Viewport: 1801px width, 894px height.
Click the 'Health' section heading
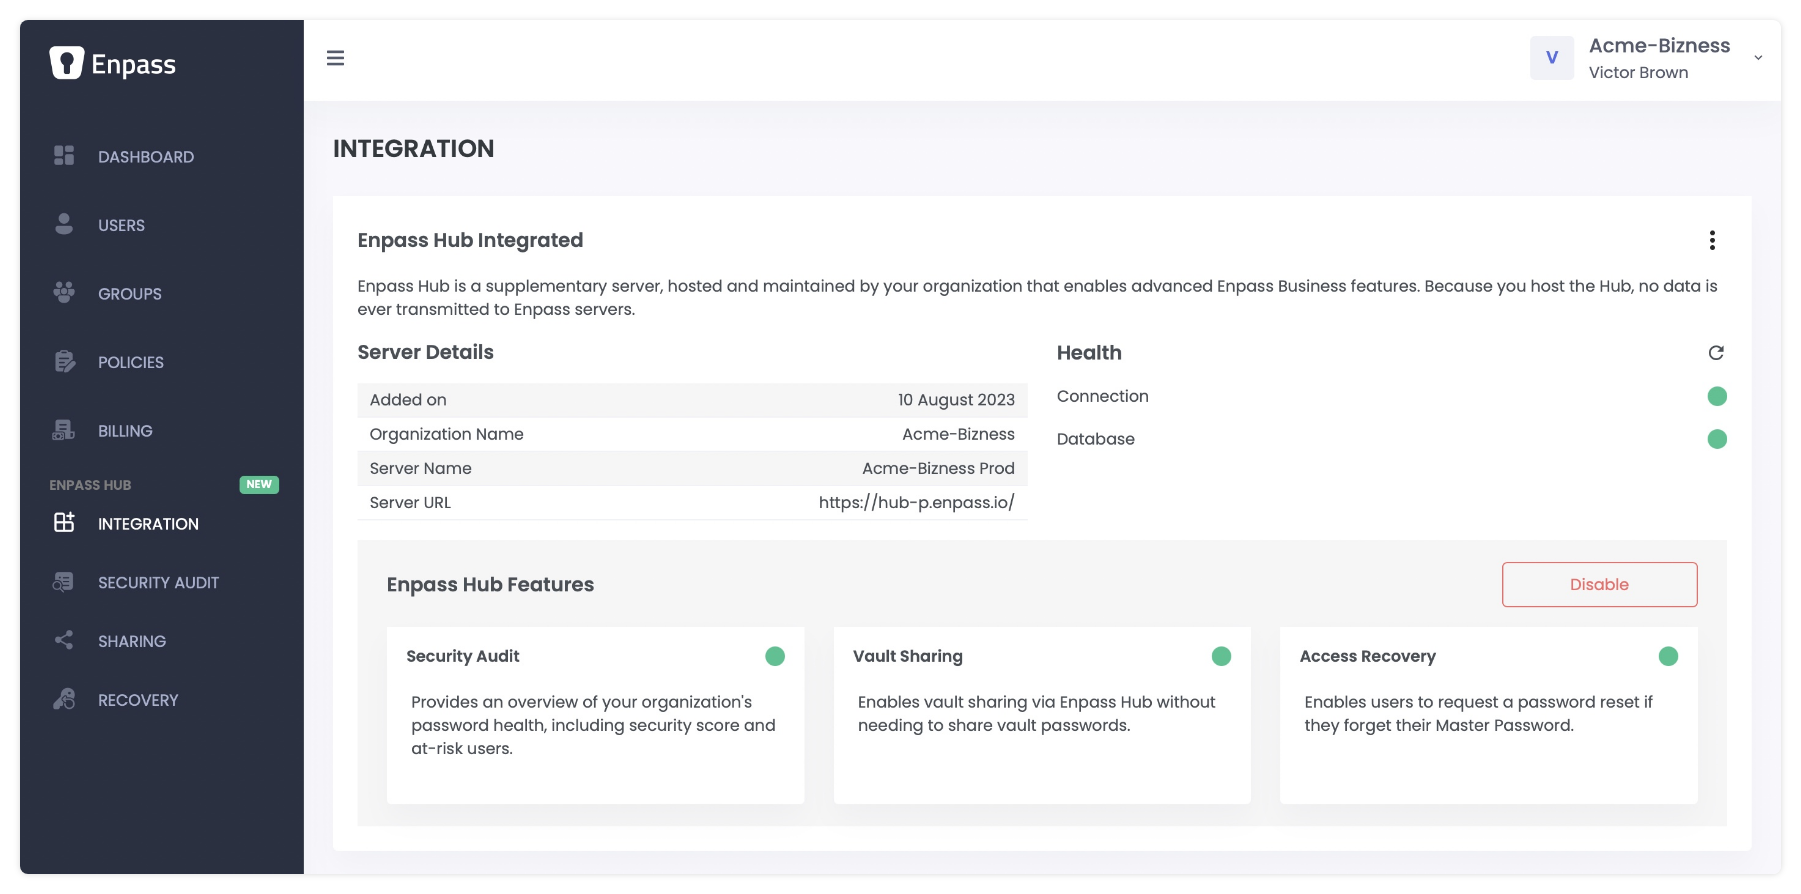point(1089,353)
